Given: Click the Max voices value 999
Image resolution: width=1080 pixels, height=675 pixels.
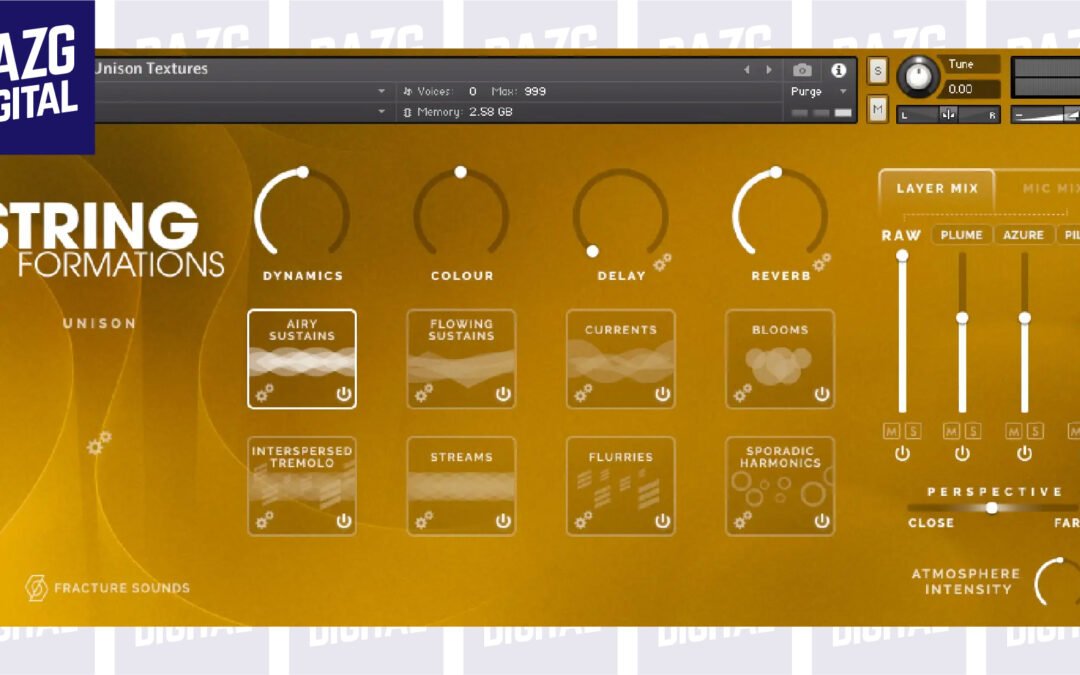Looking at the screenshot, I should point(534,91).
